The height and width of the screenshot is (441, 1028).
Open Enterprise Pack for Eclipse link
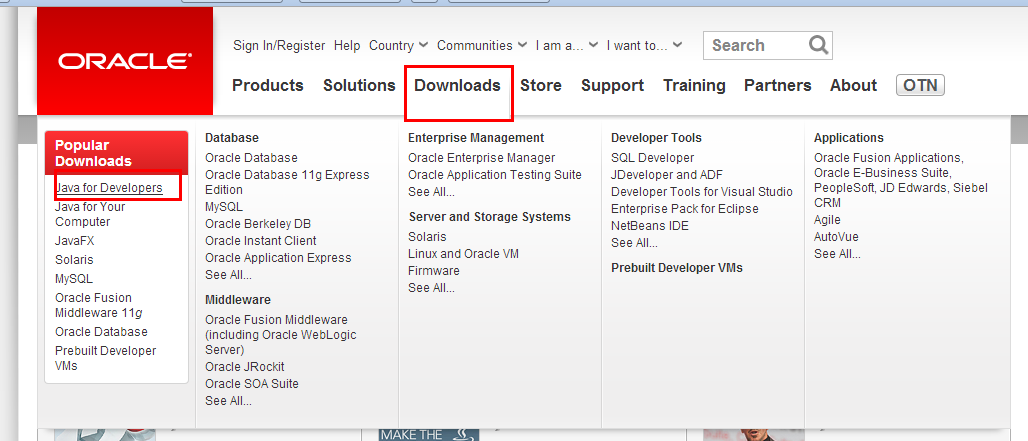pyautogui.click(x=684, y=209)
